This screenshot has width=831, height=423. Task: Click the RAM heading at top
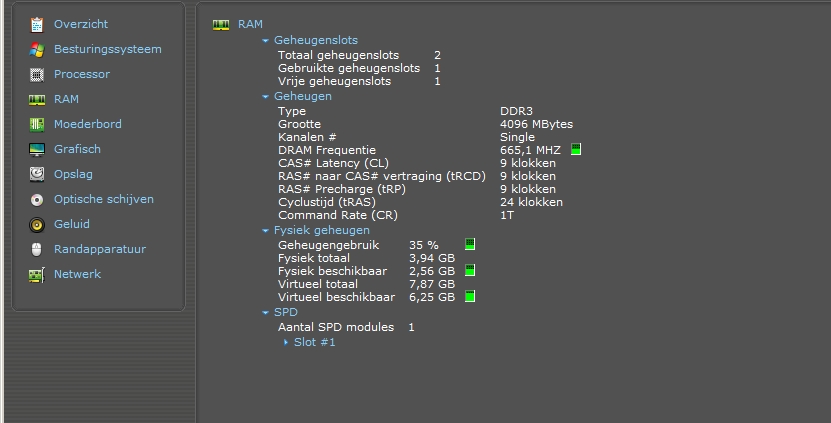pos(250,24)
